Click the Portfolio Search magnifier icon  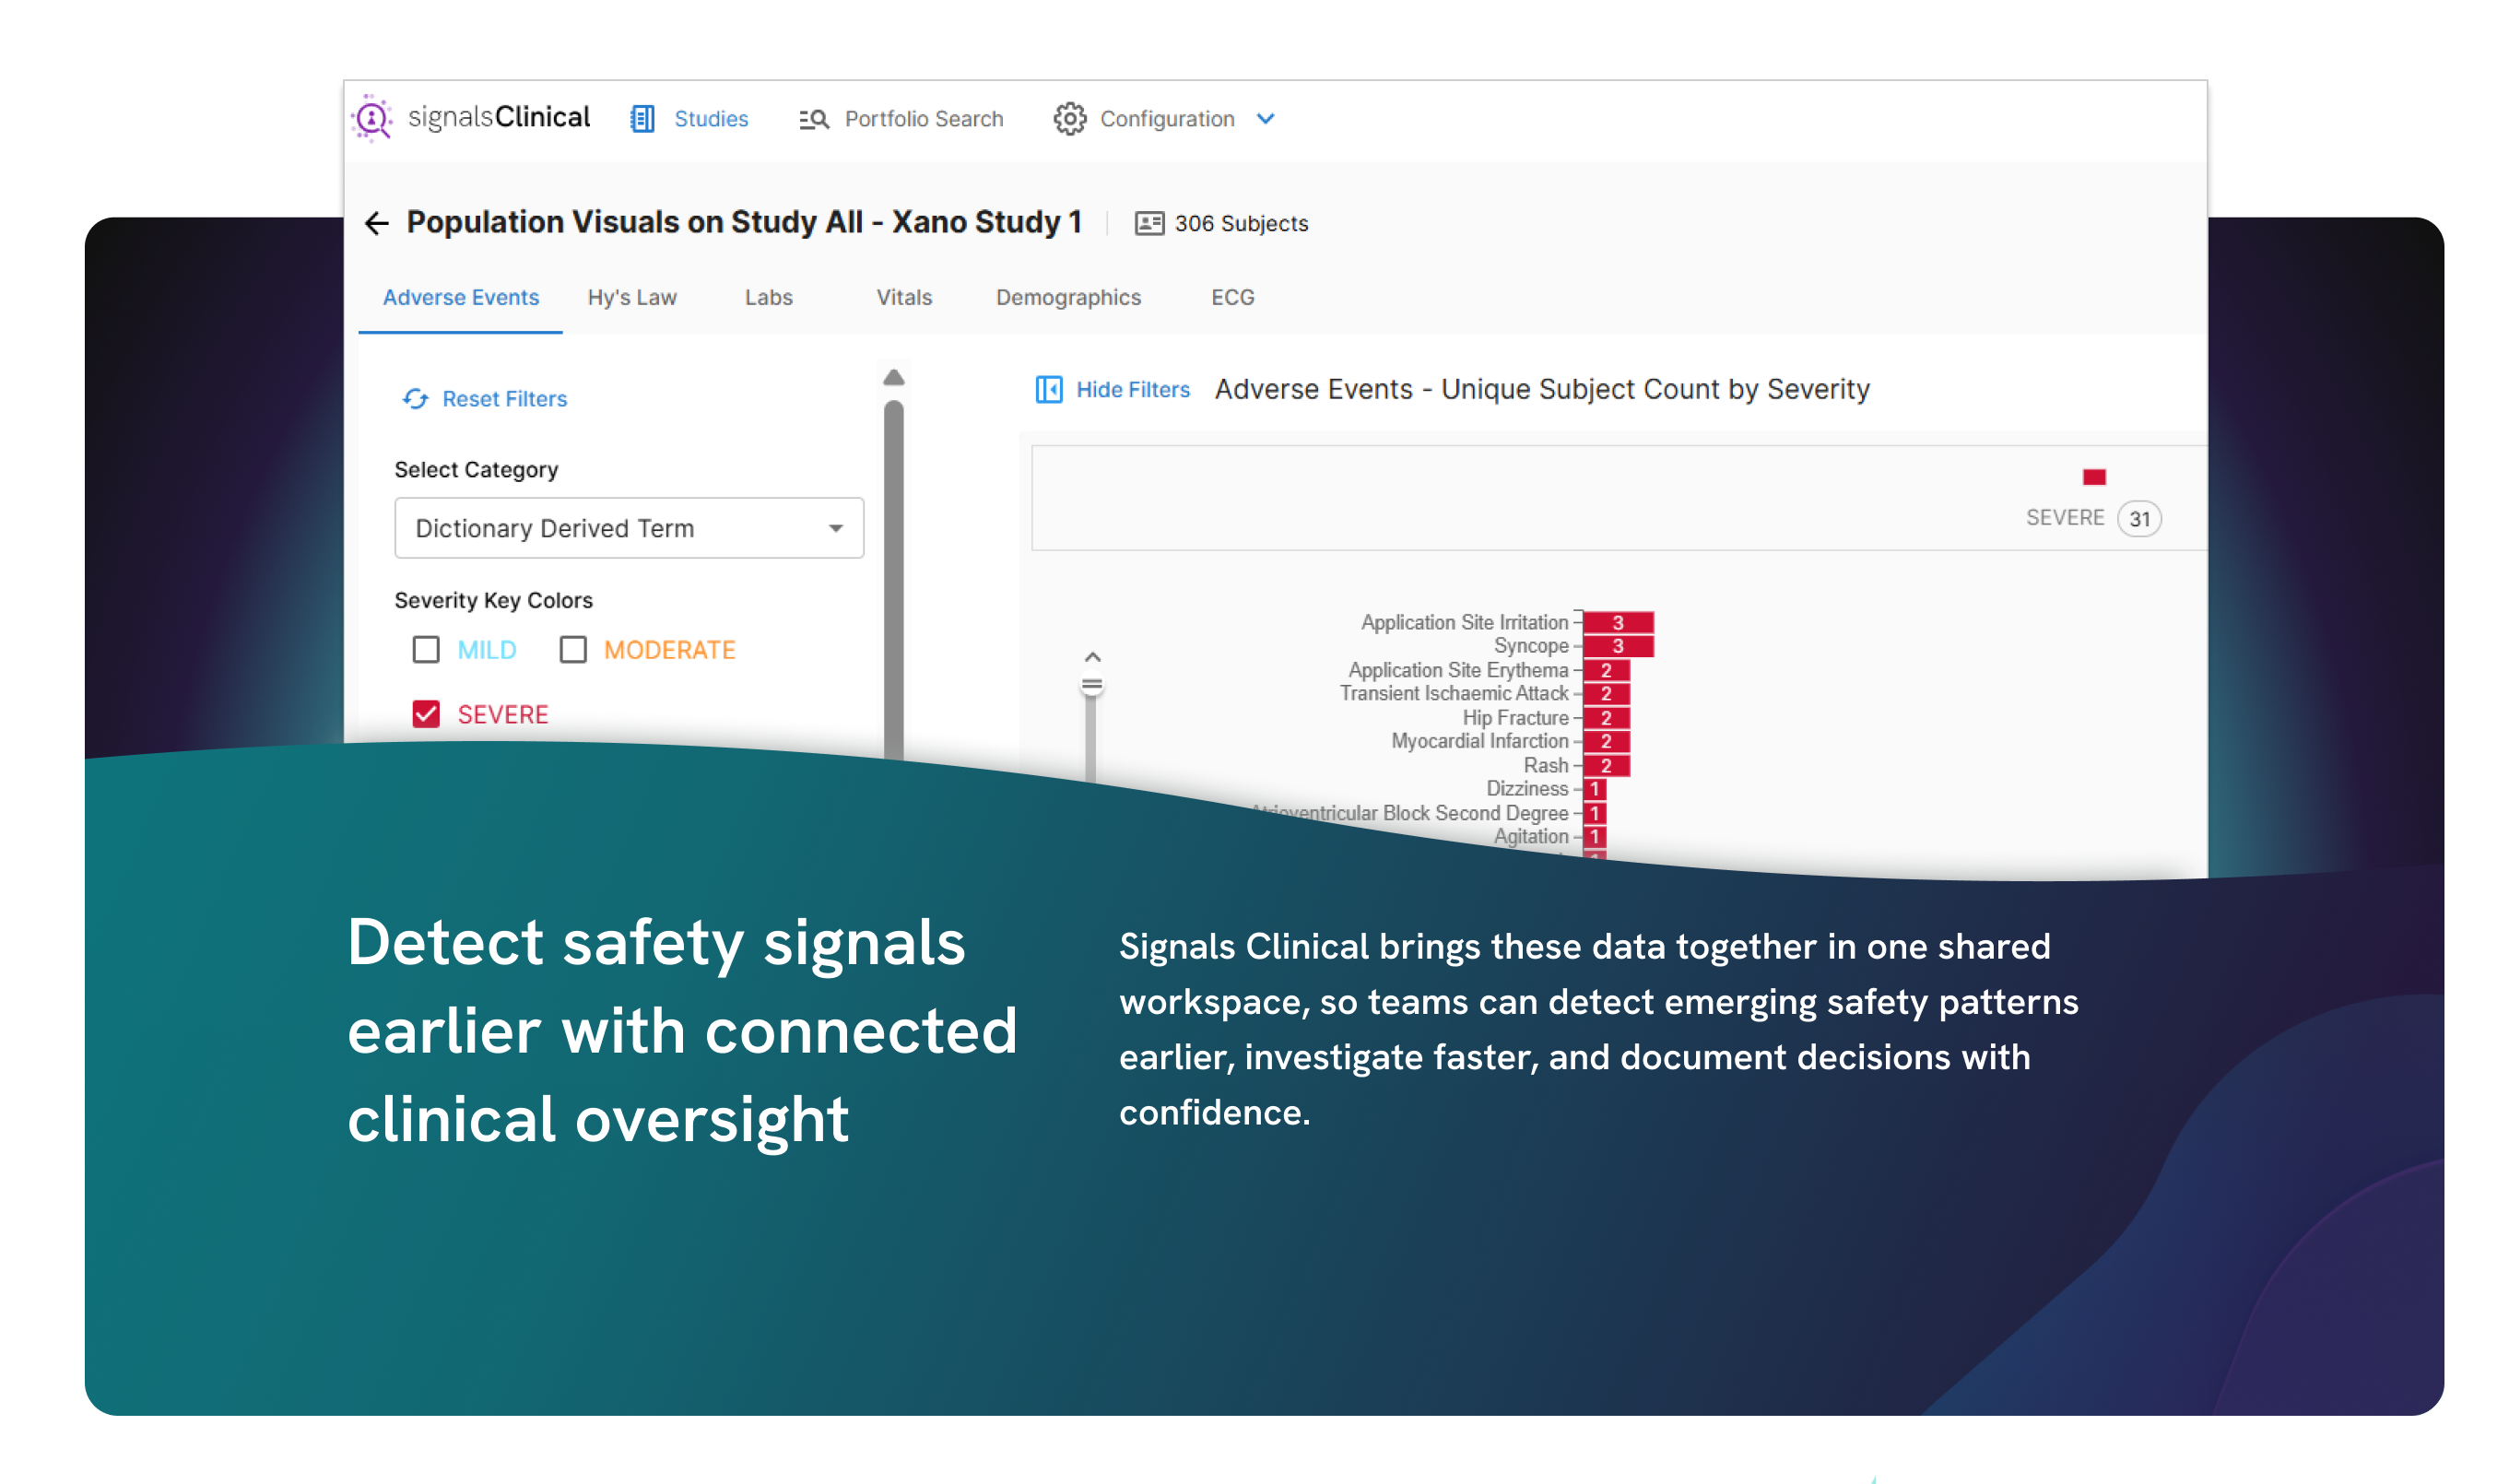[814, 119]
